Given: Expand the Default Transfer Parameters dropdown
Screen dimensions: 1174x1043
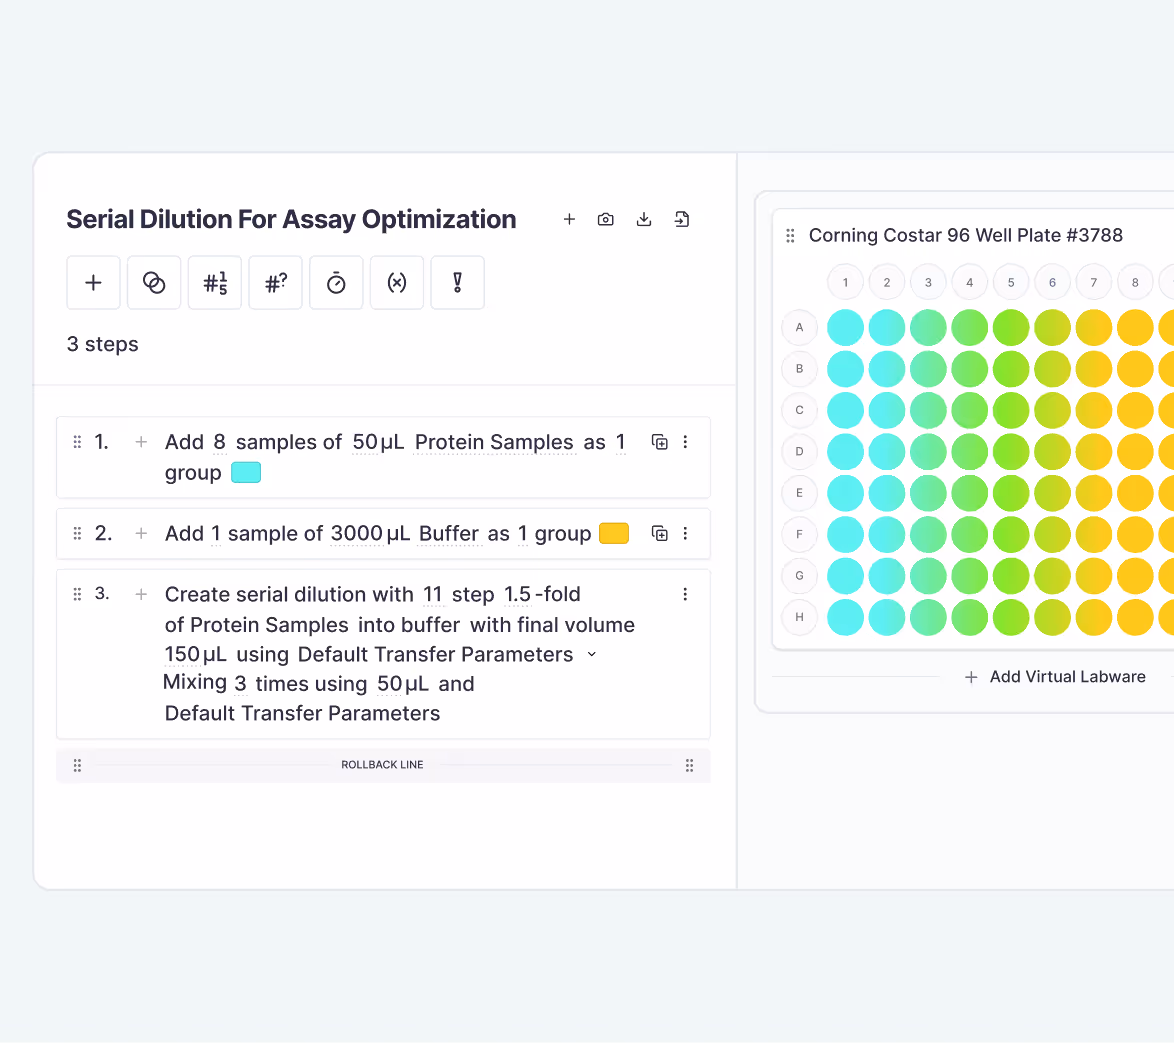Looking at the screenshot, I should click(592, 654).
